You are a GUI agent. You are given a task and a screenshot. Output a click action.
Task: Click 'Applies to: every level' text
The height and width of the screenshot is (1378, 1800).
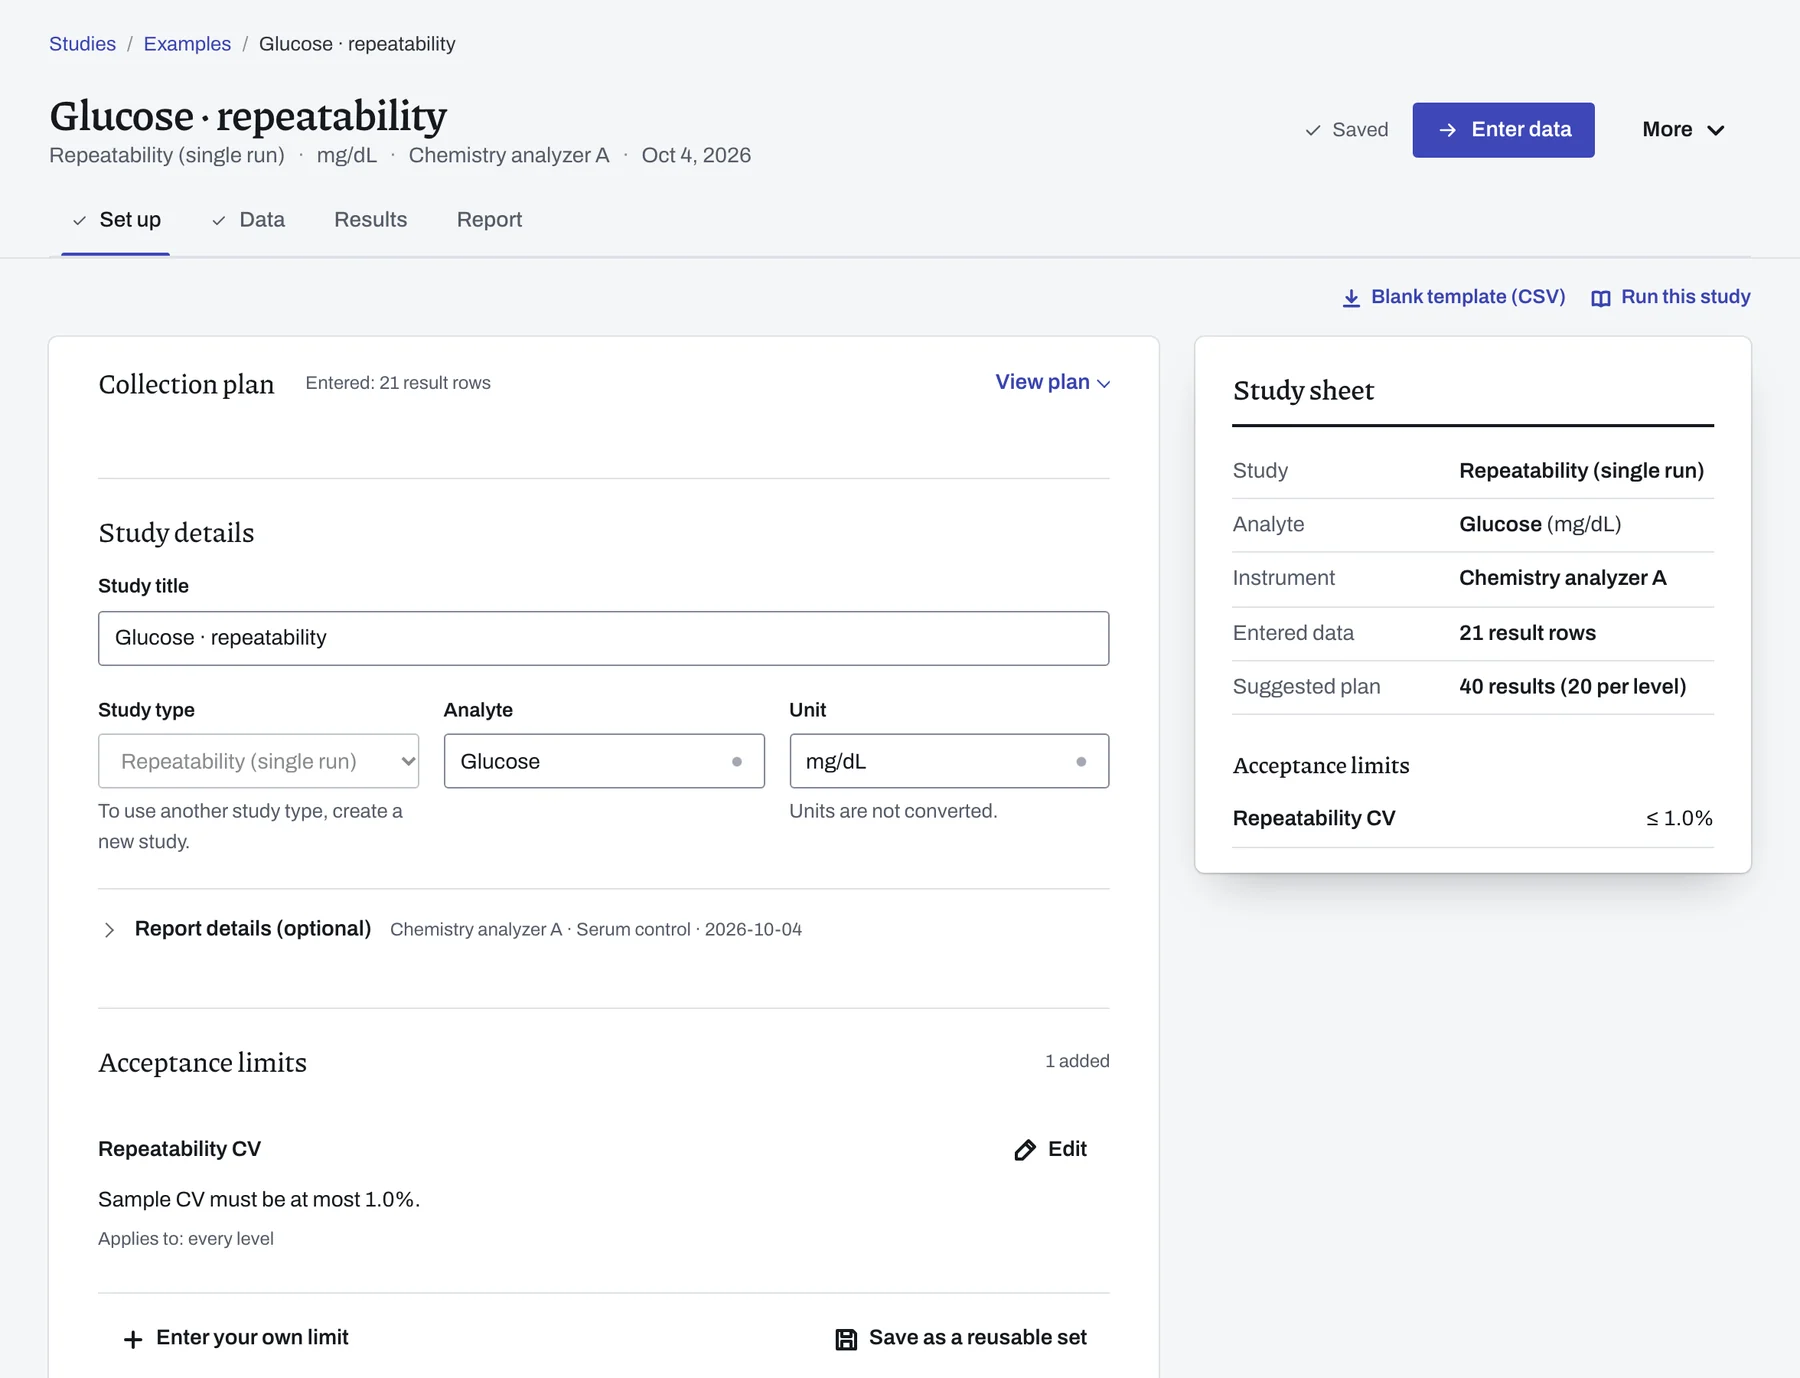pos(186,1239)
